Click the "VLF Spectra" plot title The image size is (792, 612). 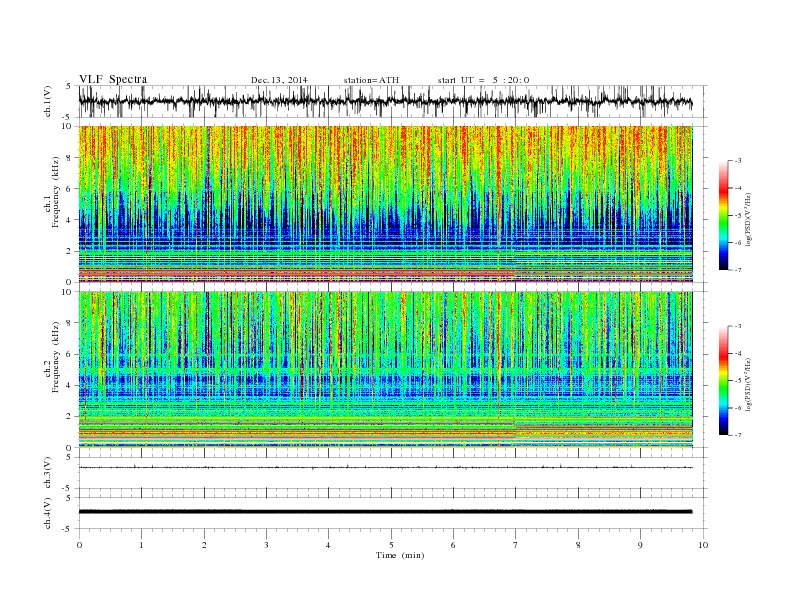tap(113, 79)
